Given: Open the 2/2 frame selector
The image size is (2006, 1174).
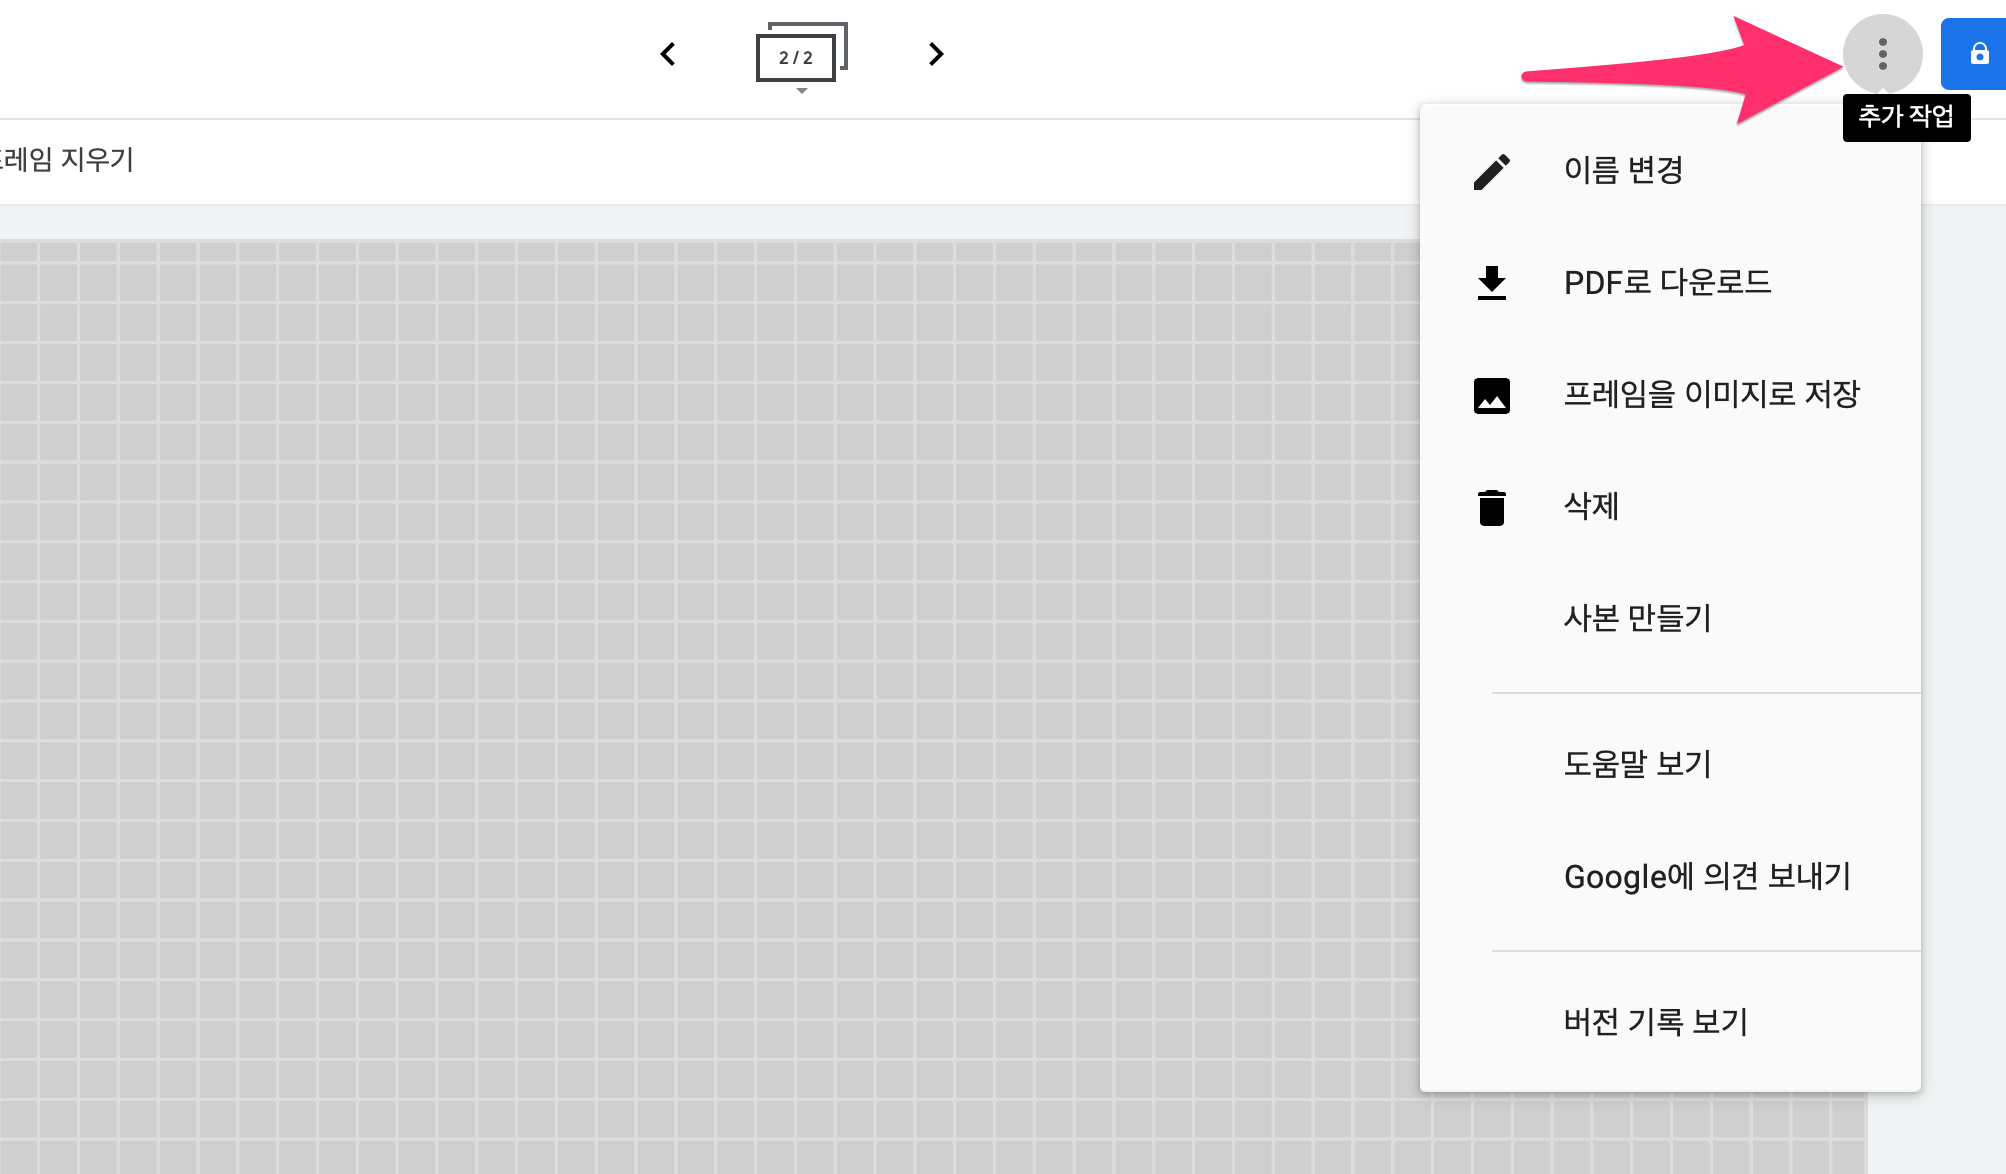Looking at the screenshot, I should tap(798, 56).
